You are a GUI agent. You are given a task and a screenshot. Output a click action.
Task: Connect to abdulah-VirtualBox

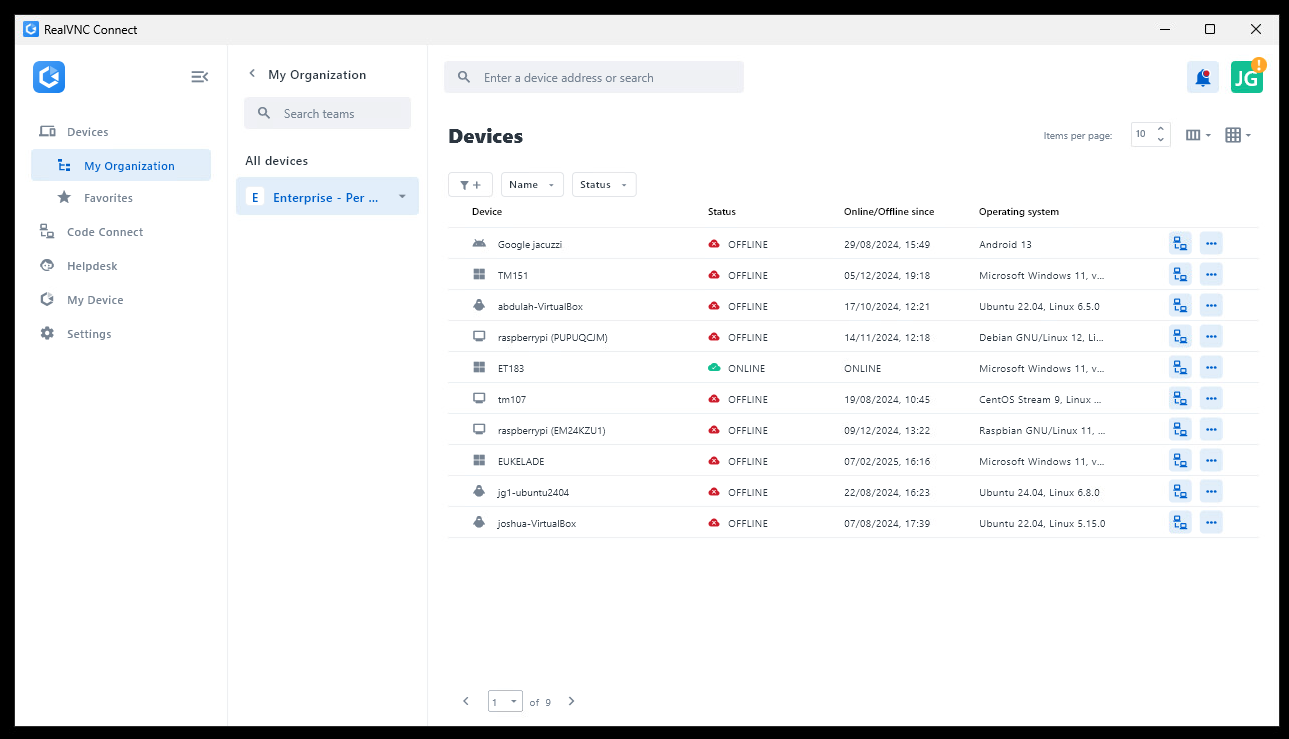(x=1180, y=306)
